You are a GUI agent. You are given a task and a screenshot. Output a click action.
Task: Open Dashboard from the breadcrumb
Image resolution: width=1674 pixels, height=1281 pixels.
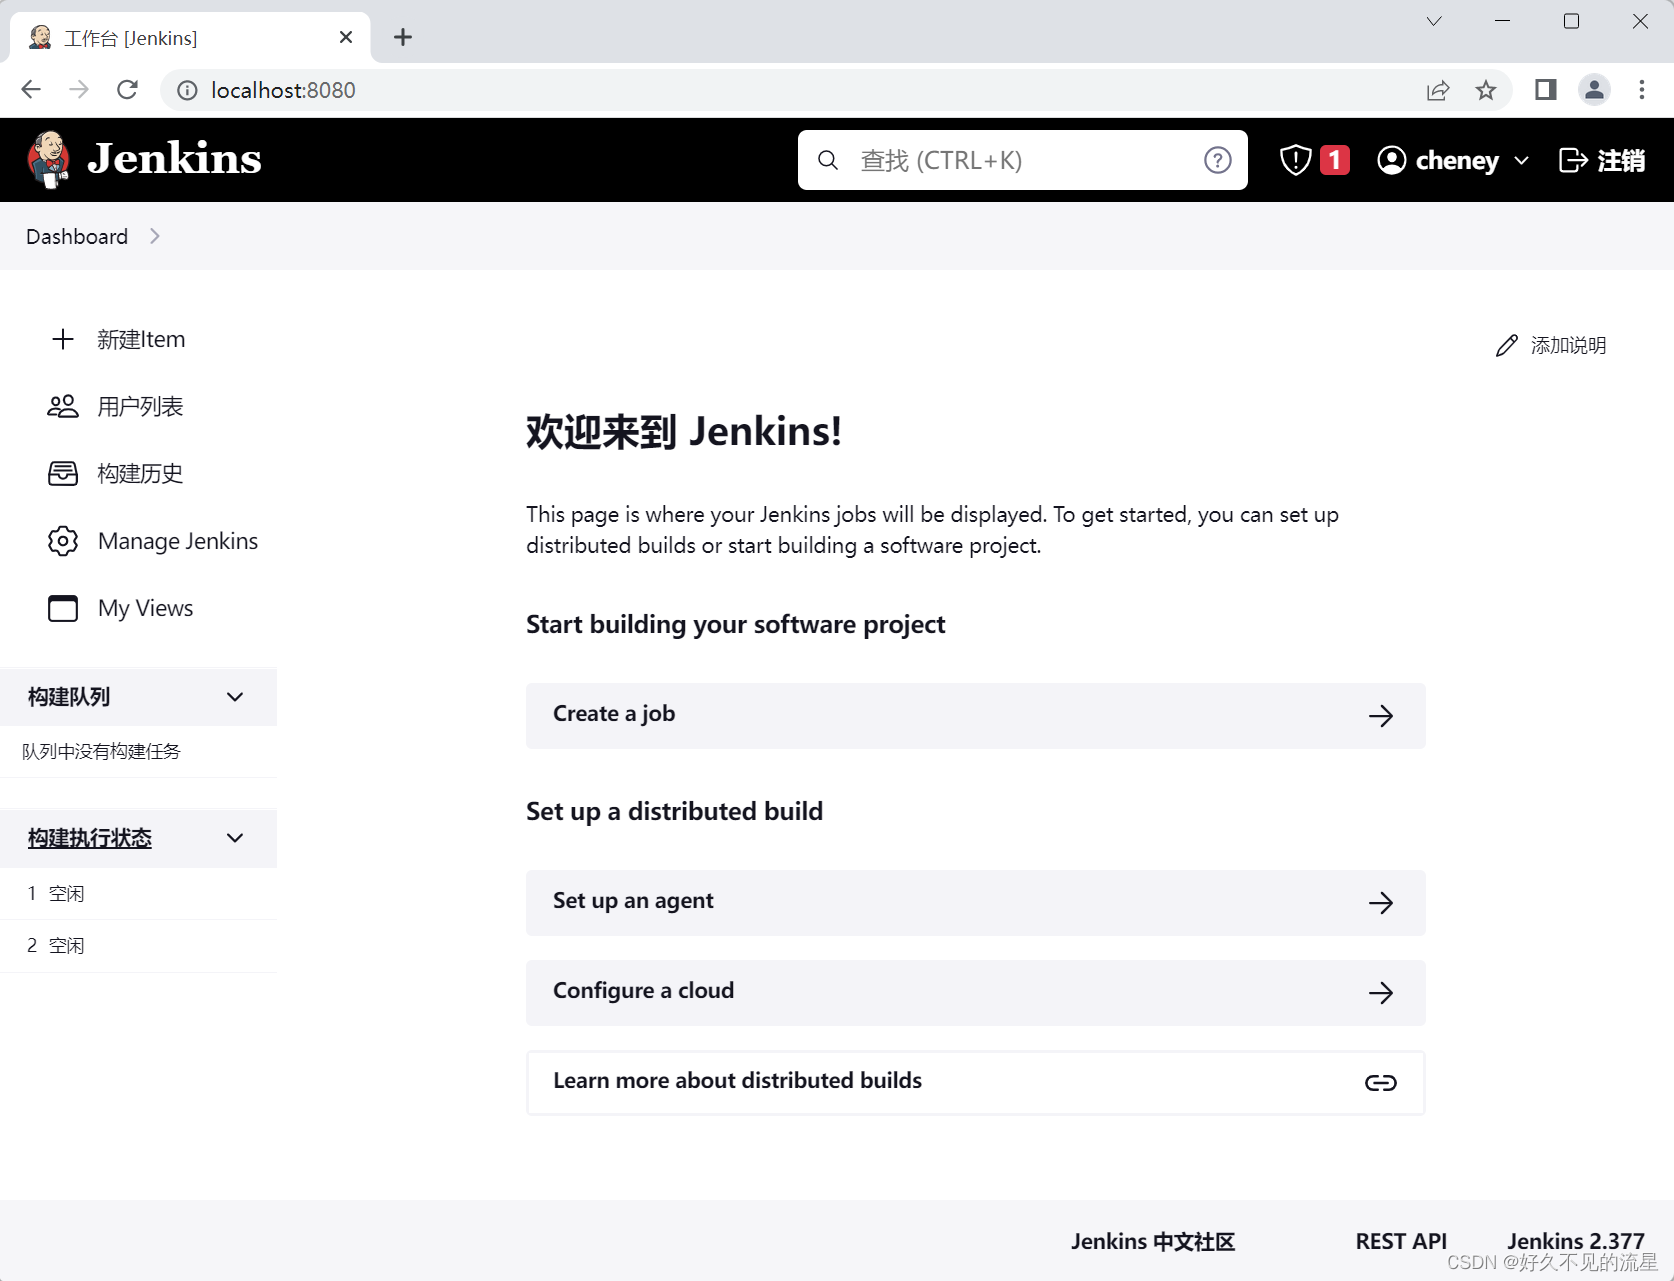76,236
